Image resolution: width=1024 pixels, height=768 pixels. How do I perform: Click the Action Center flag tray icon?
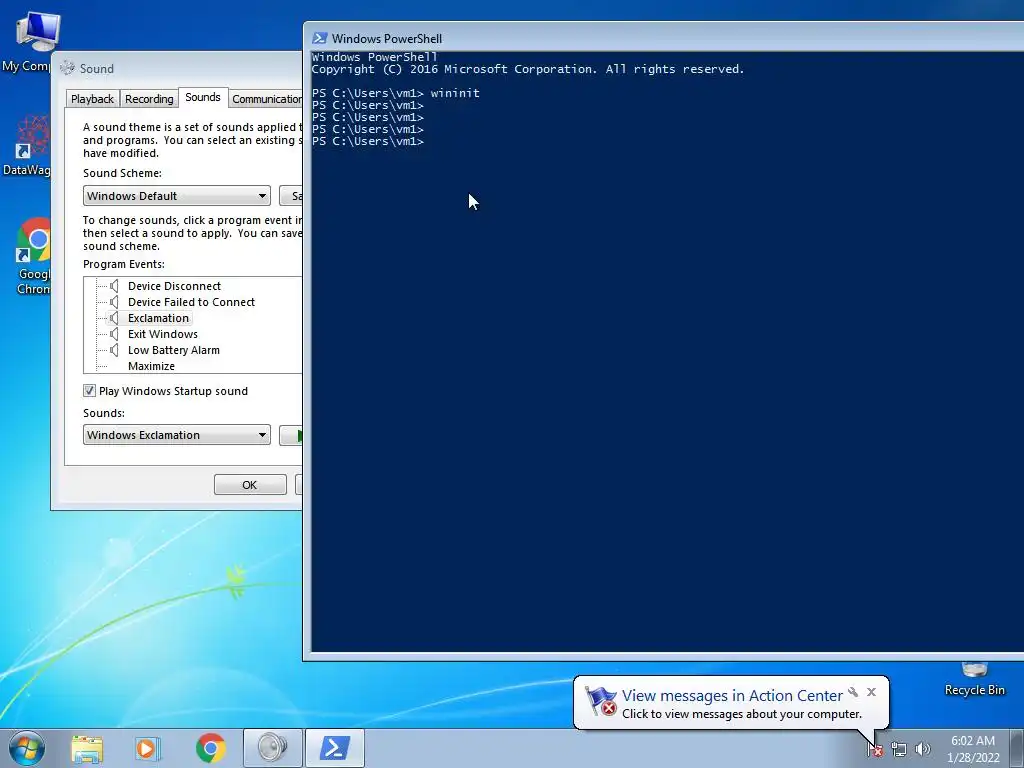(876, 749)
